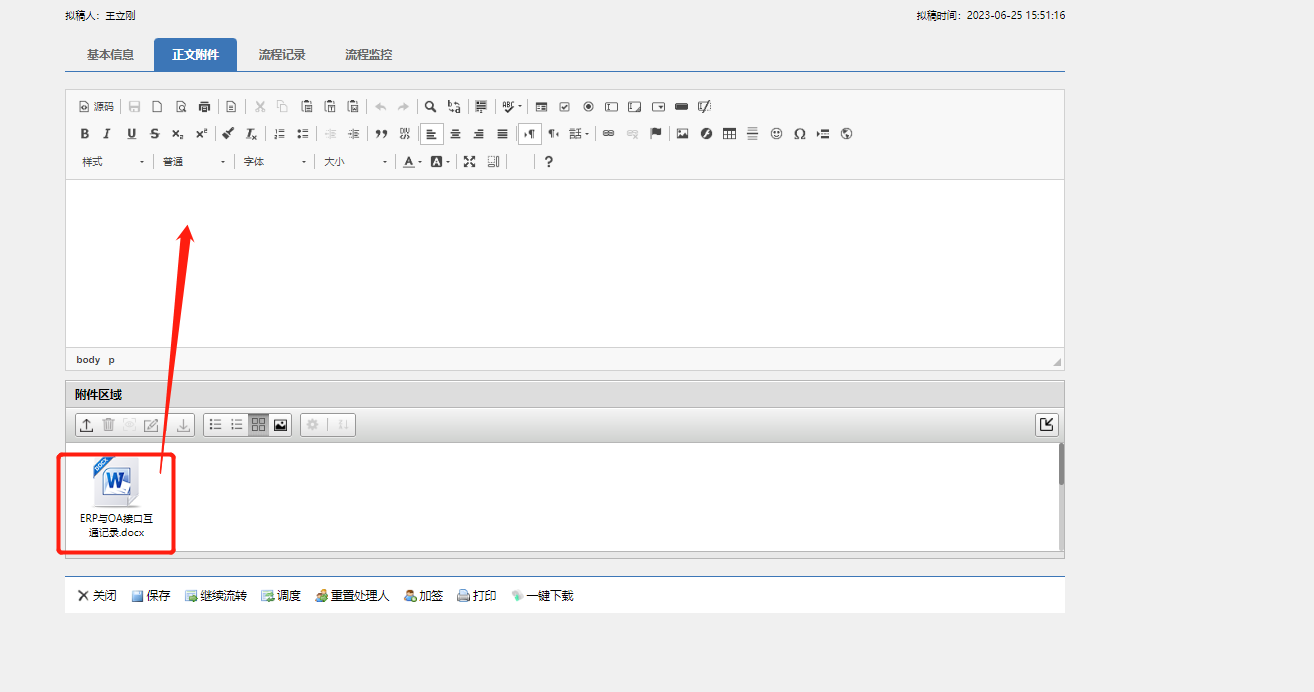Switch attachments to thumbnail image view
The image size is (1314, 692).
tap(281, 425)
